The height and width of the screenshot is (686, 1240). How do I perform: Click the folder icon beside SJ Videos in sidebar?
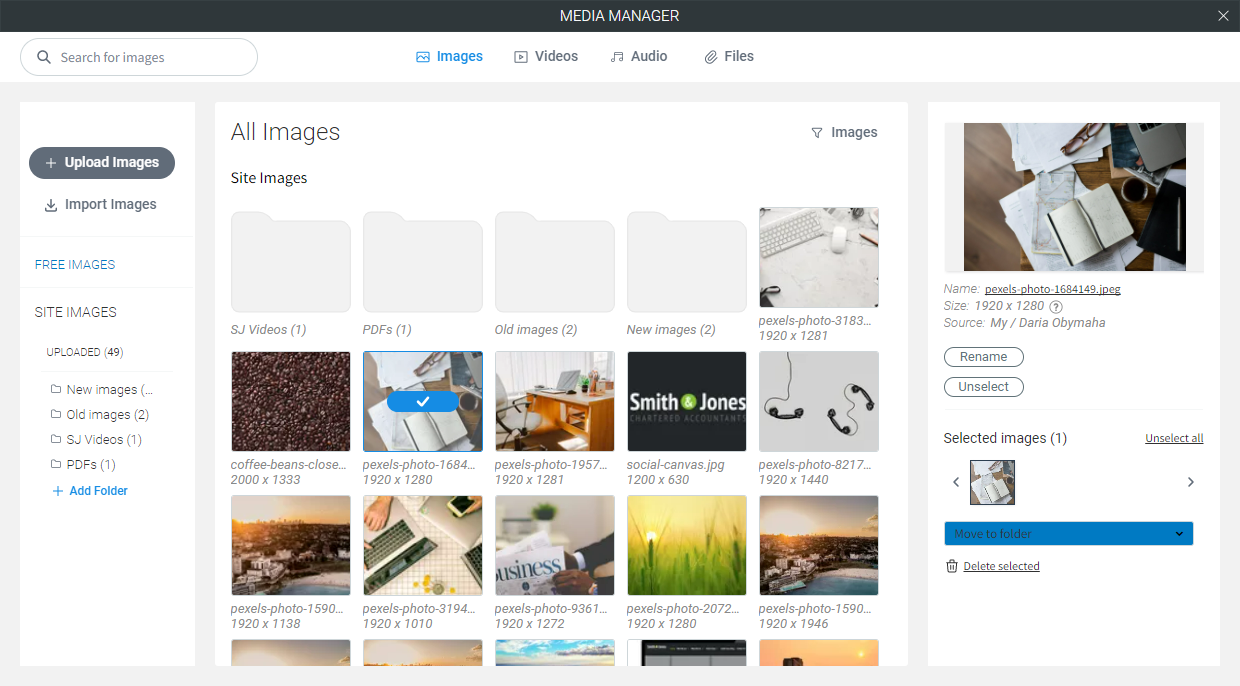(x=57, y=439)
